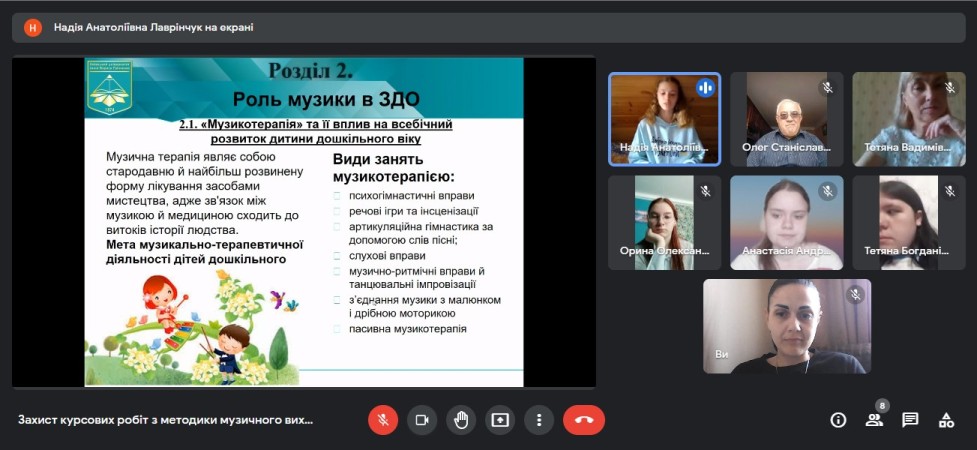Click slide title Розділ 2.
This screenshot has height=450, width=977.
coord(310,71)
